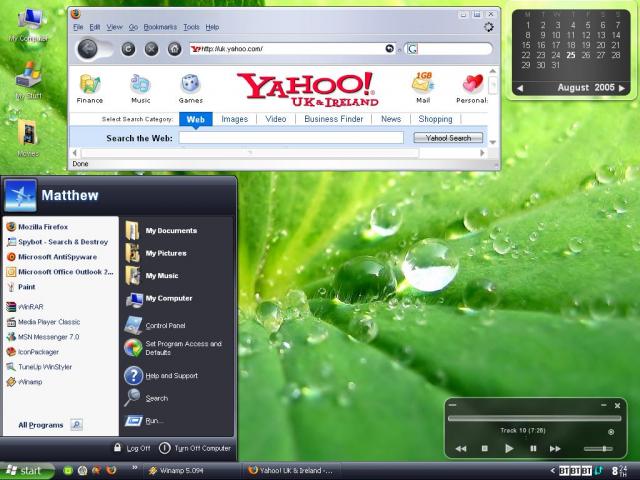Click Firefox horizontal scrollbar

pyautogui.click(x=250, y=153)
